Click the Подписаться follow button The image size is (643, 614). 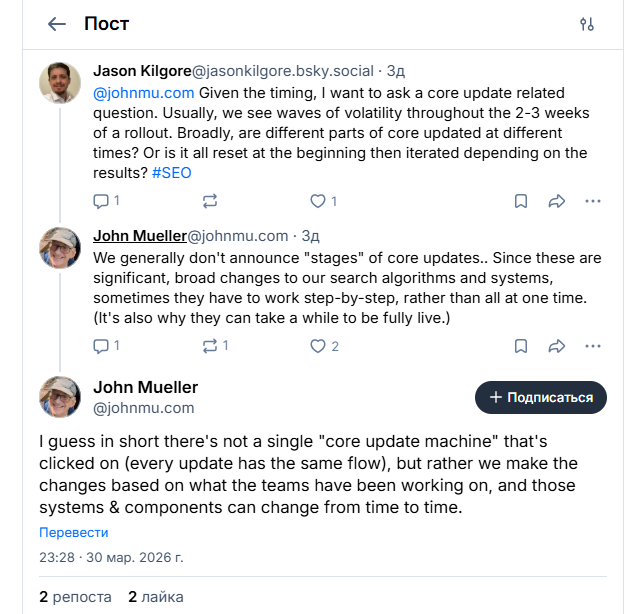541,397
